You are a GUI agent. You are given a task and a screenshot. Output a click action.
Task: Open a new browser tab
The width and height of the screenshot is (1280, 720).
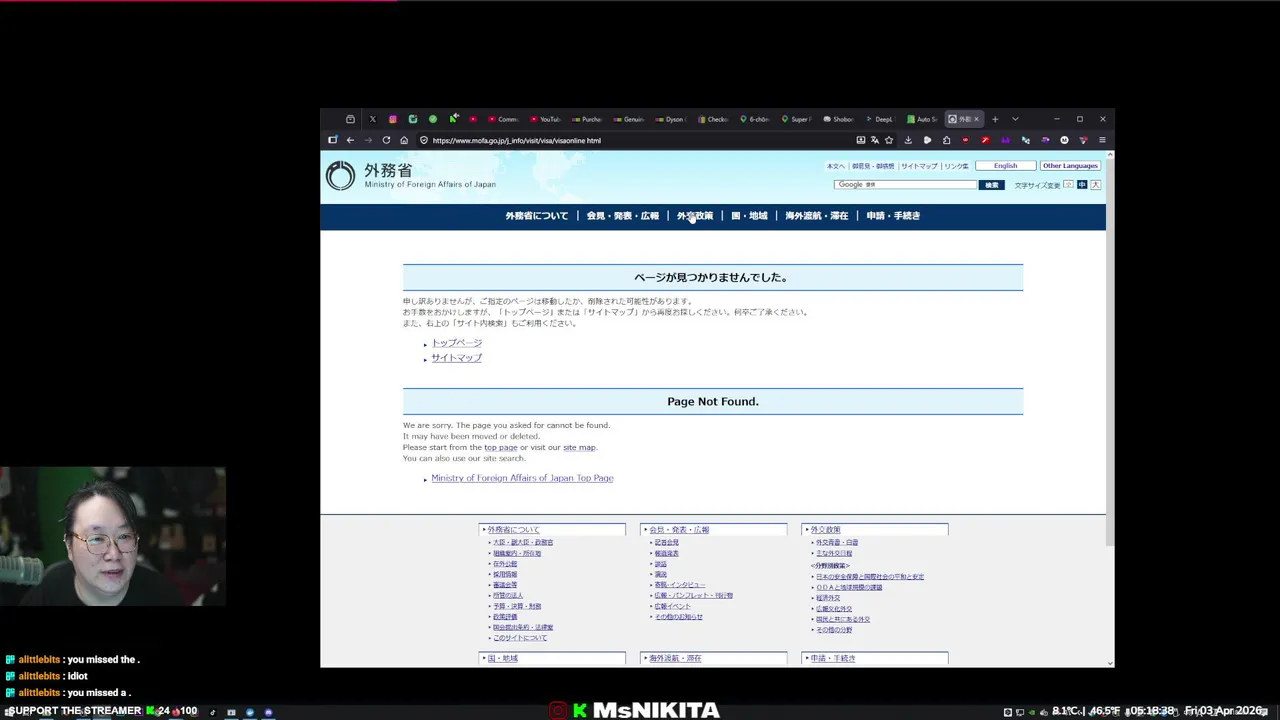point(995,119)
